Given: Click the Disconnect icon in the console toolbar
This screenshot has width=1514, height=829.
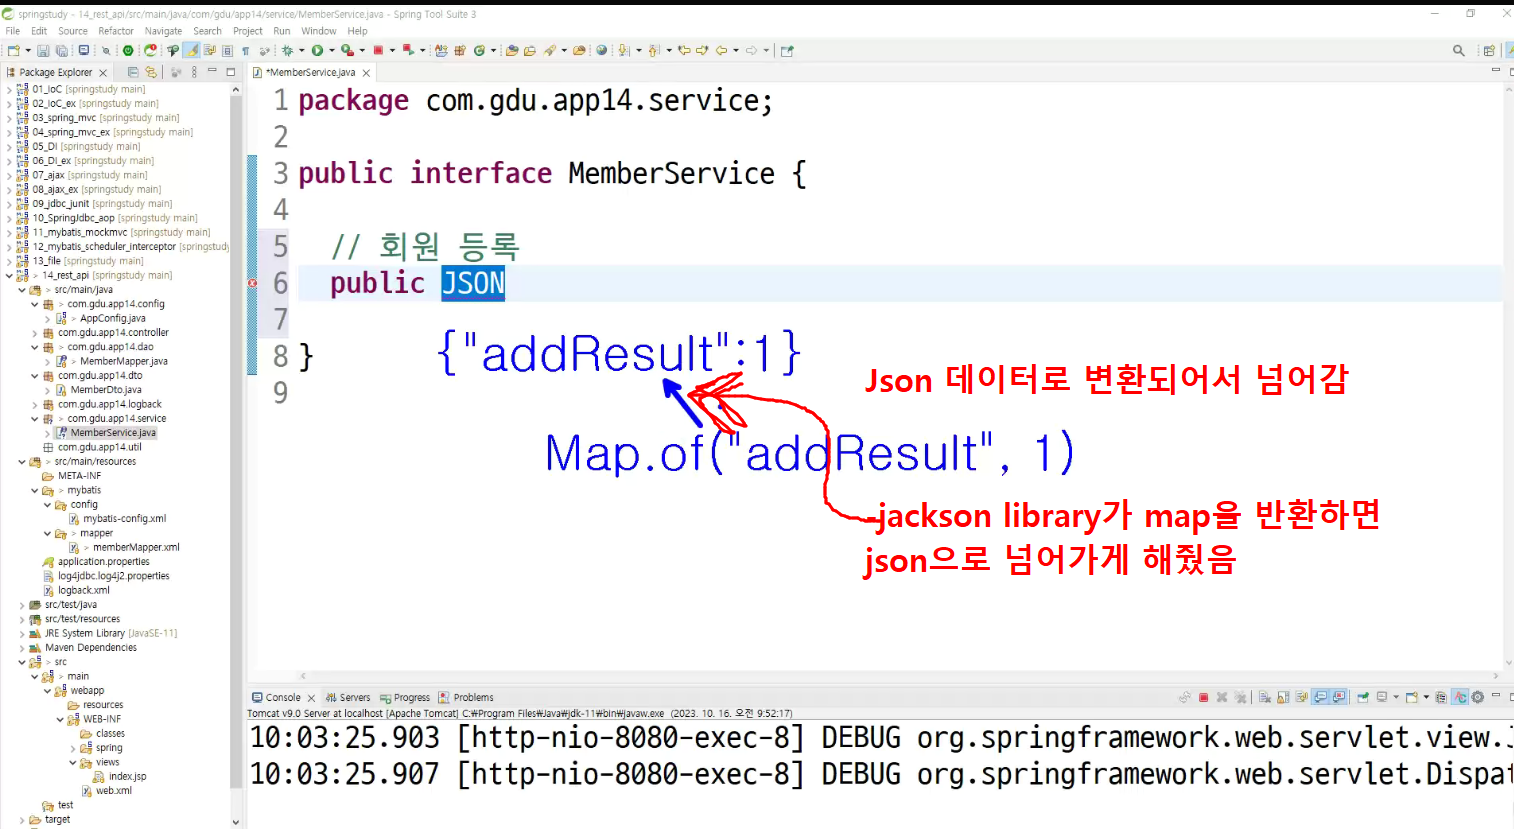Looking at the screenshot, I should click(x=1185, y=697).
